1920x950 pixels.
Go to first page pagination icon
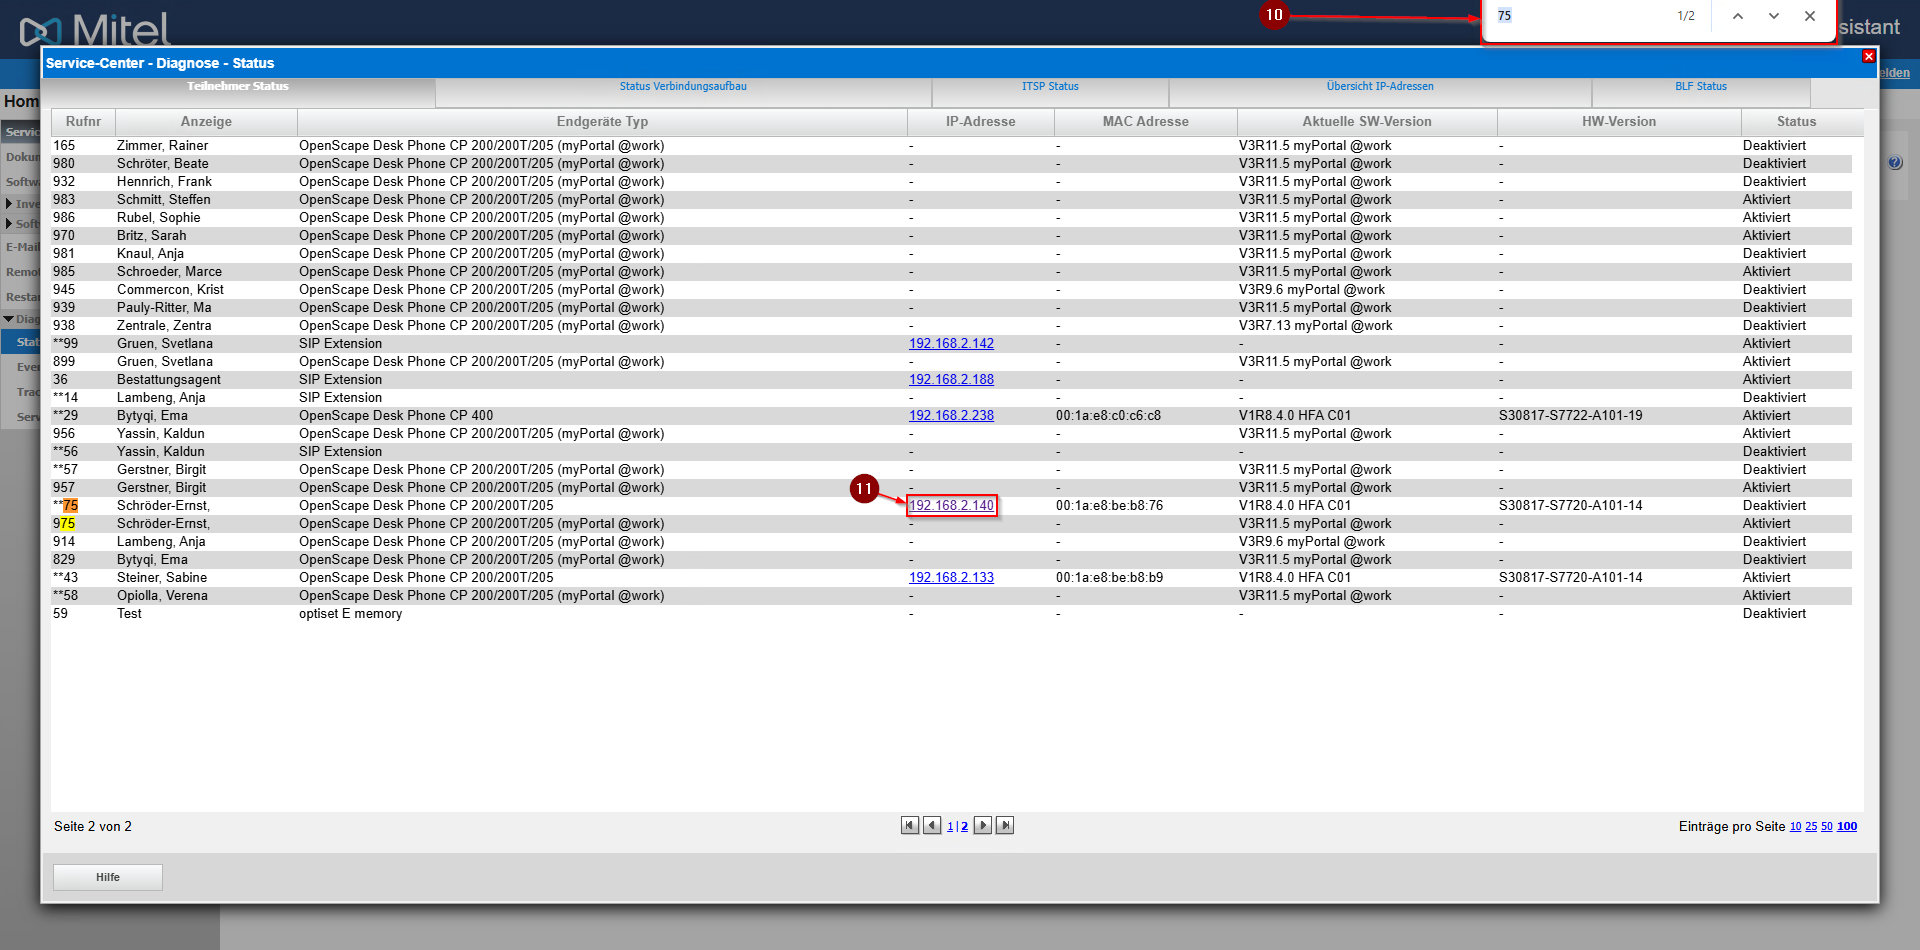click(910, 826)
